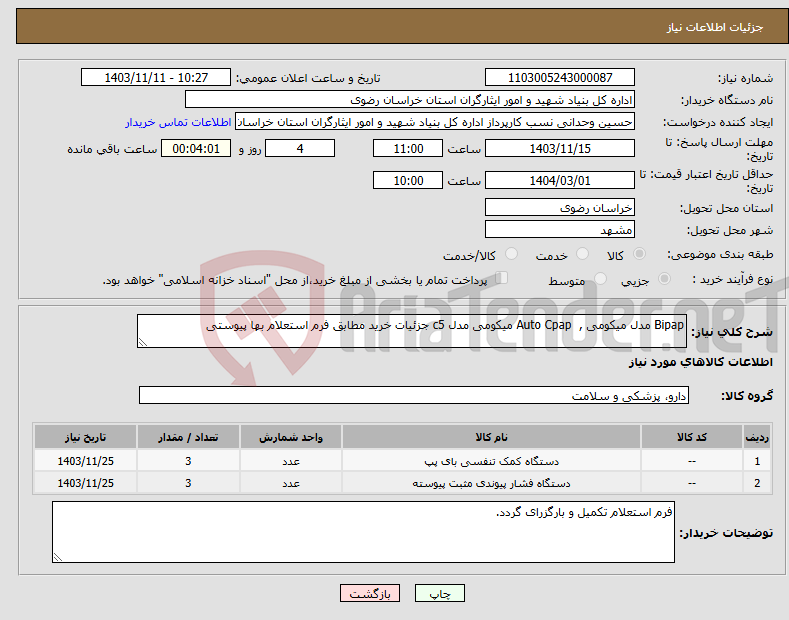Click the جزئیات اطلاعات نیاز page header
The height and width of the screenshot is (620, 789).
(715, 27)
